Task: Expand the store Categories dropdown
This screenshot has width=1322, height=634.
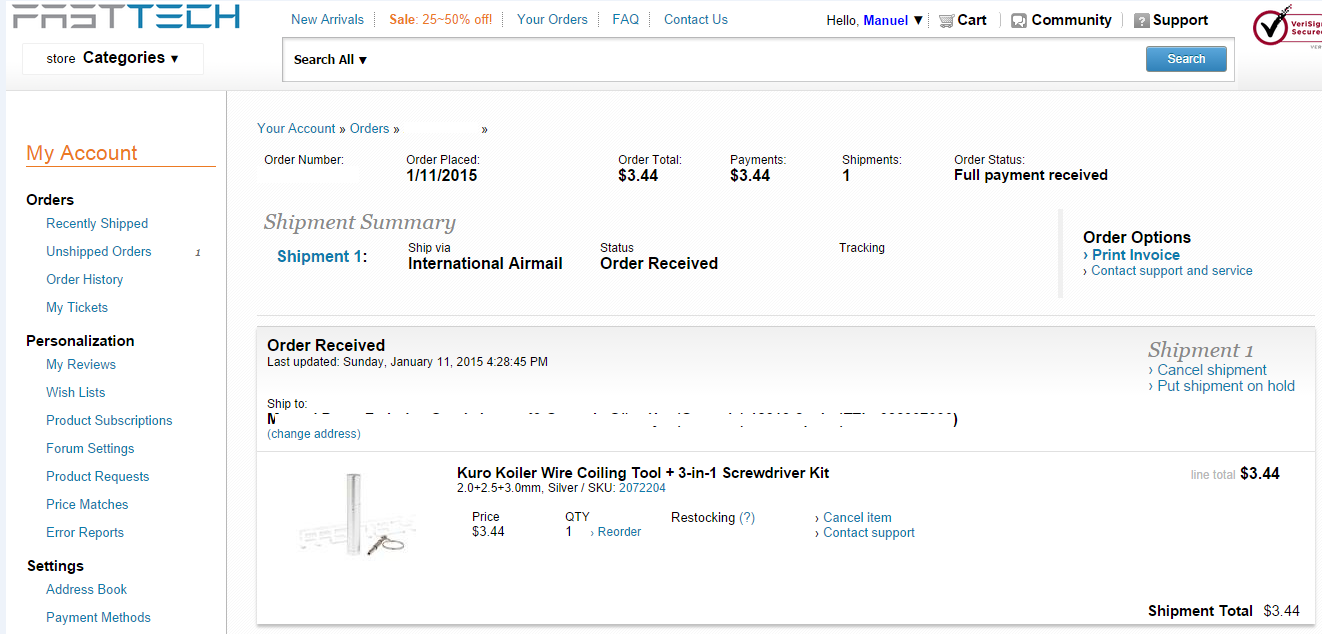Action: (x=113, y=58)
